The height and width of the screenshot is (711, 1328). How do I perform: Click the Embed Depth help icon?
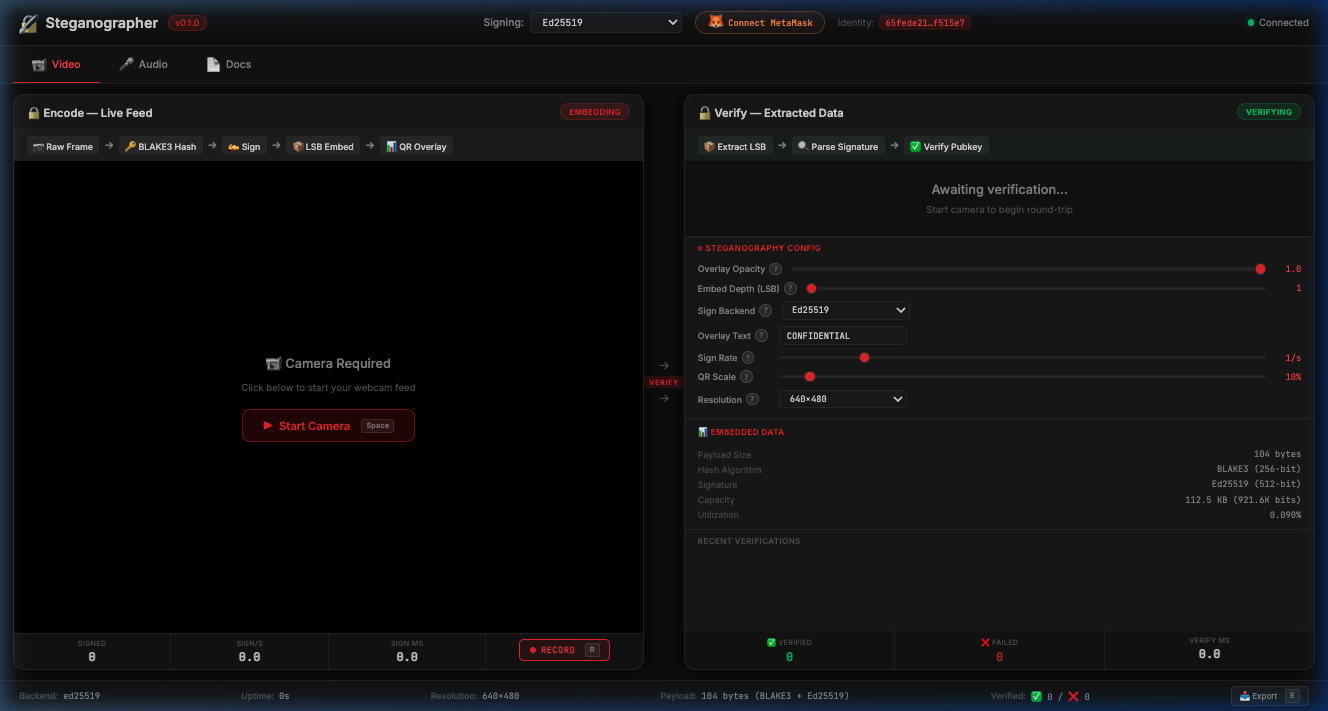pos(790,289)
